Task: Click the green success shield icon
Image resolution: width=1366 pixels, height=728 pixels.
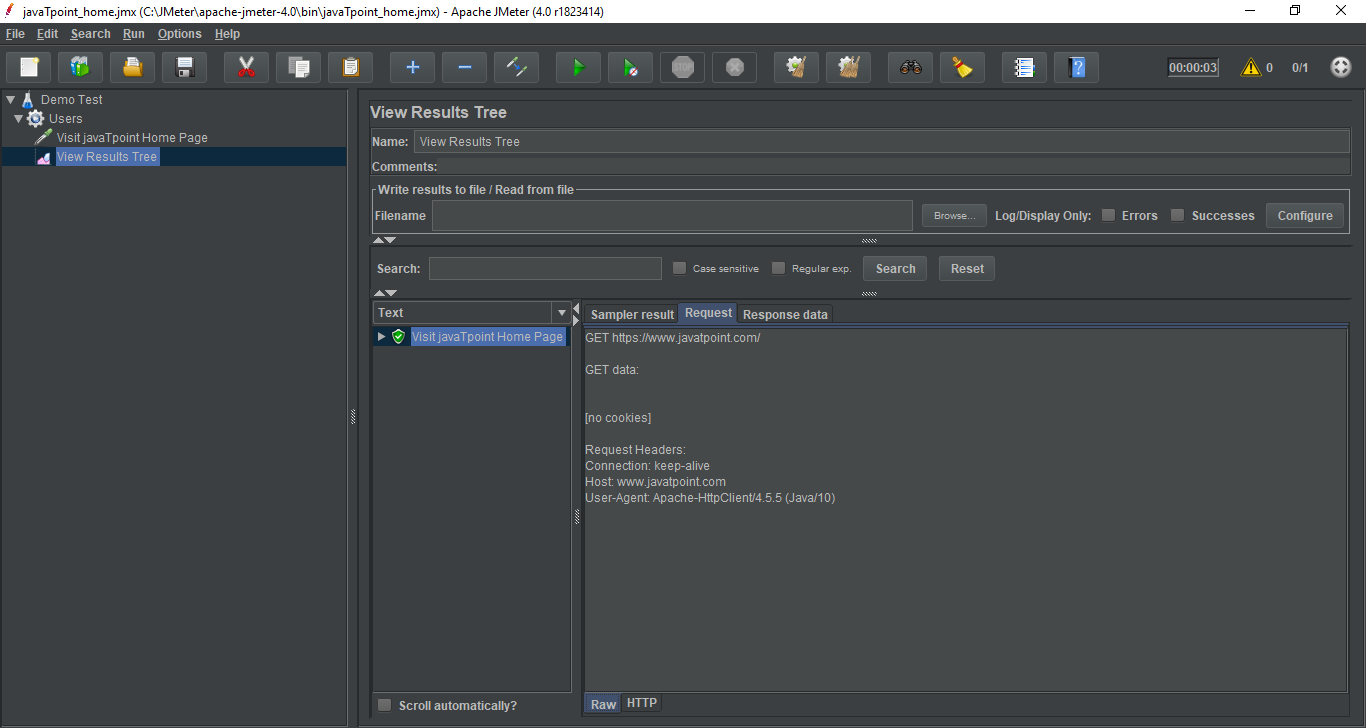Action: click(x=398, y=337)
